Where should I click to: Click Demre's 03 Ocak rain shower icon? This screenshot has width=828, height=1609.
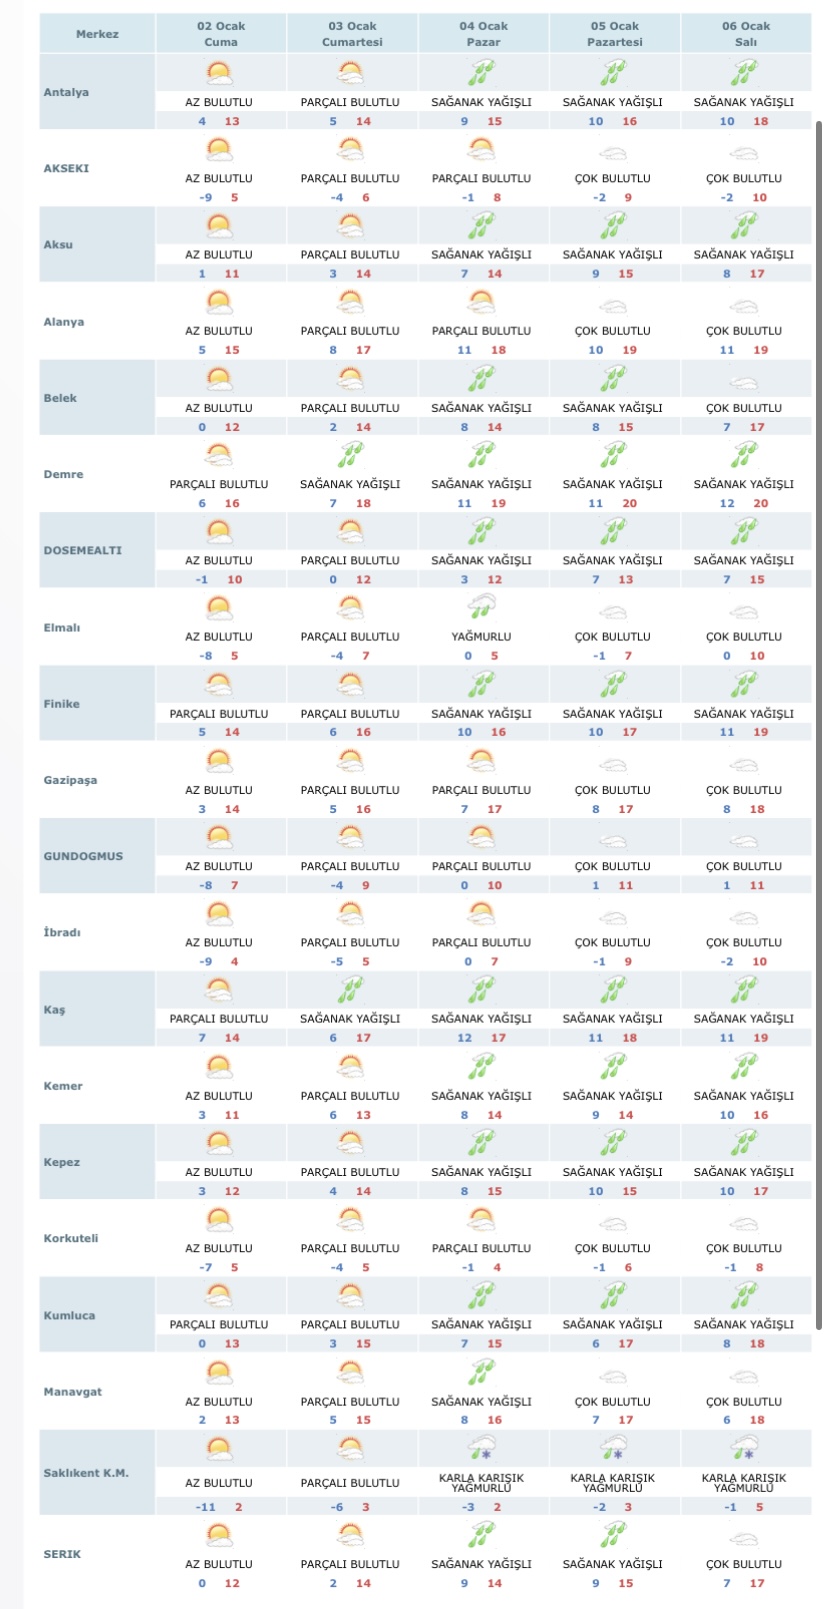pyautogui.click(x=350, y=456)
